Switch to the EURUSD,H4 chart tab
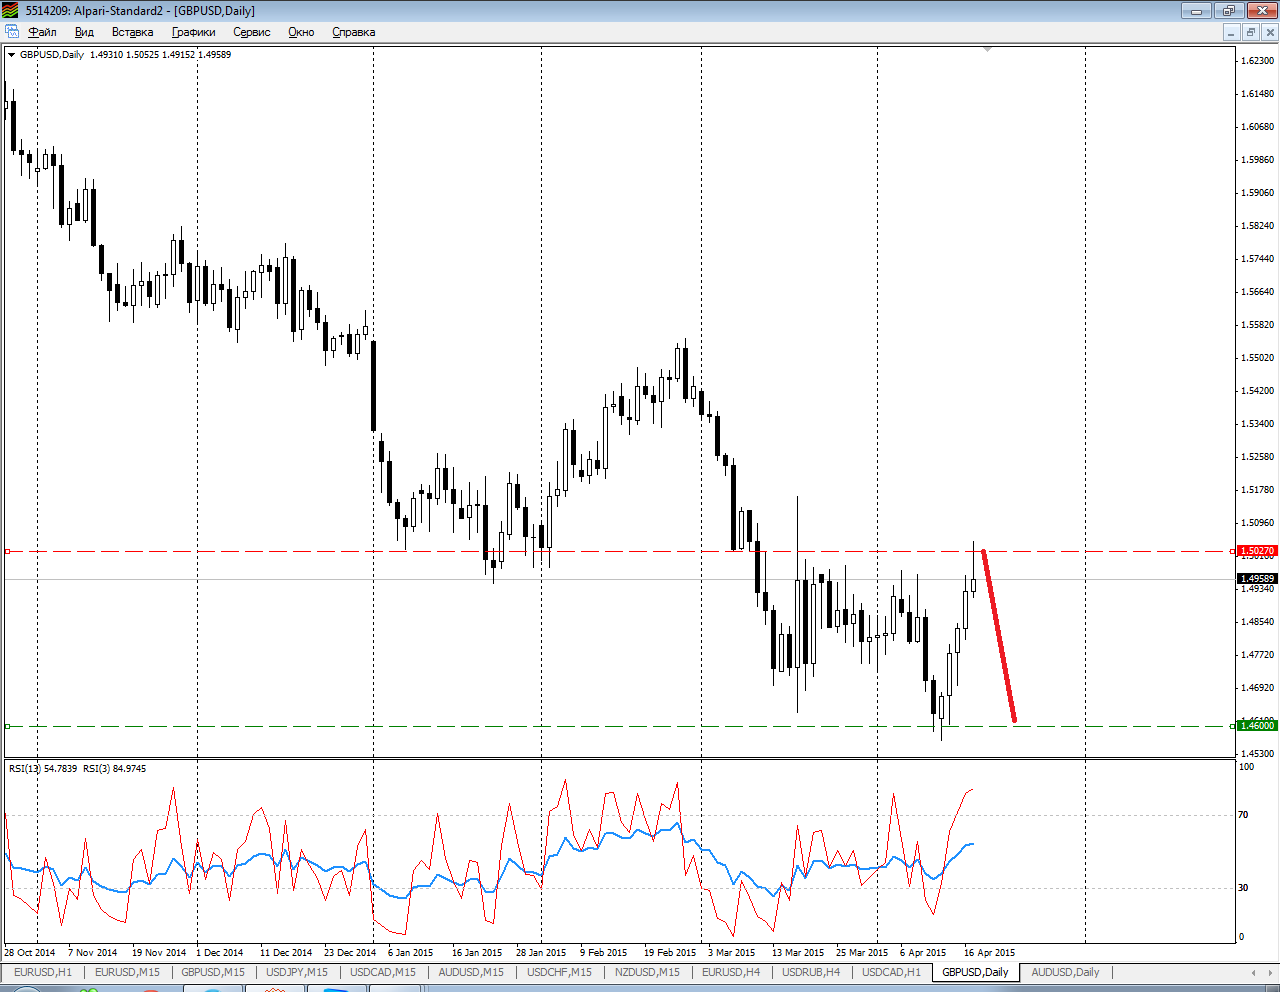 click(731, 972)
